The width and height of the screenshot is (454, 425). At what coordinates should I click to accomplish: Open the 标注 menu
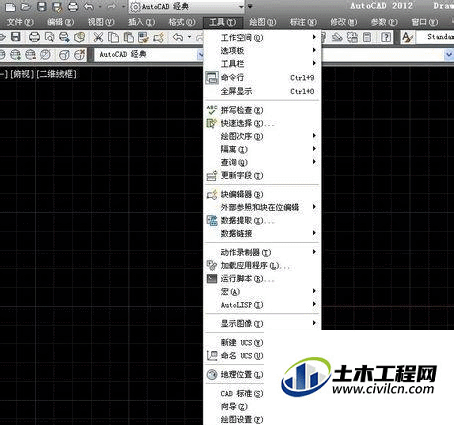pos(303,22)
